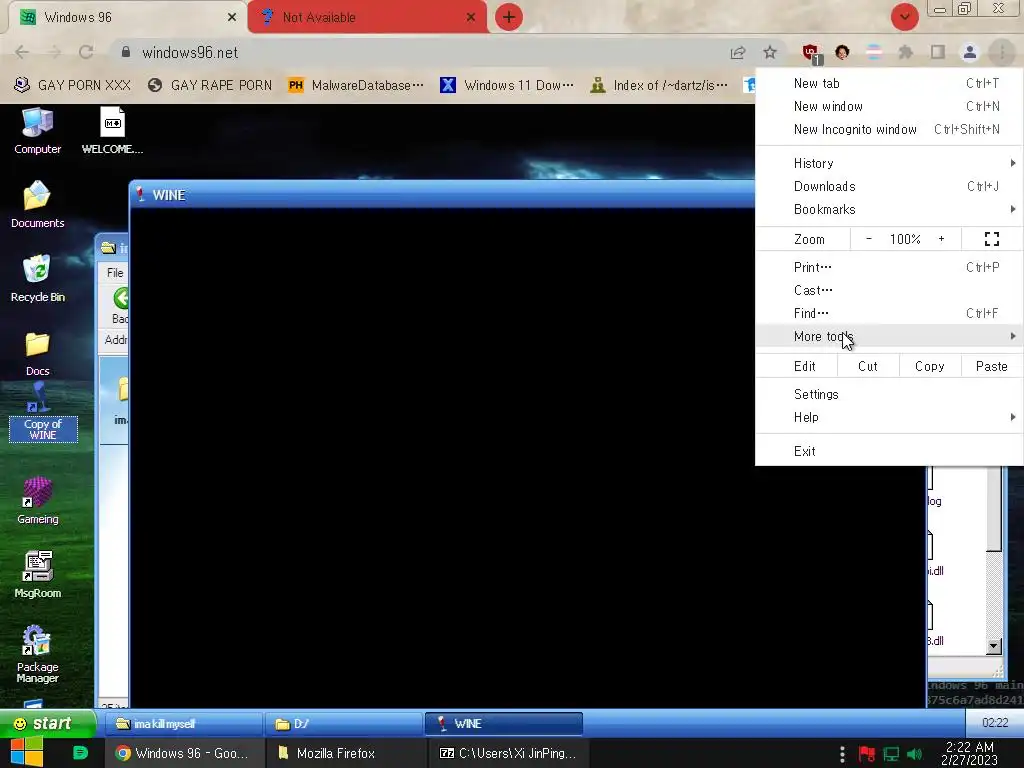Open the WELCOME markdown file icon

(112, 131)
